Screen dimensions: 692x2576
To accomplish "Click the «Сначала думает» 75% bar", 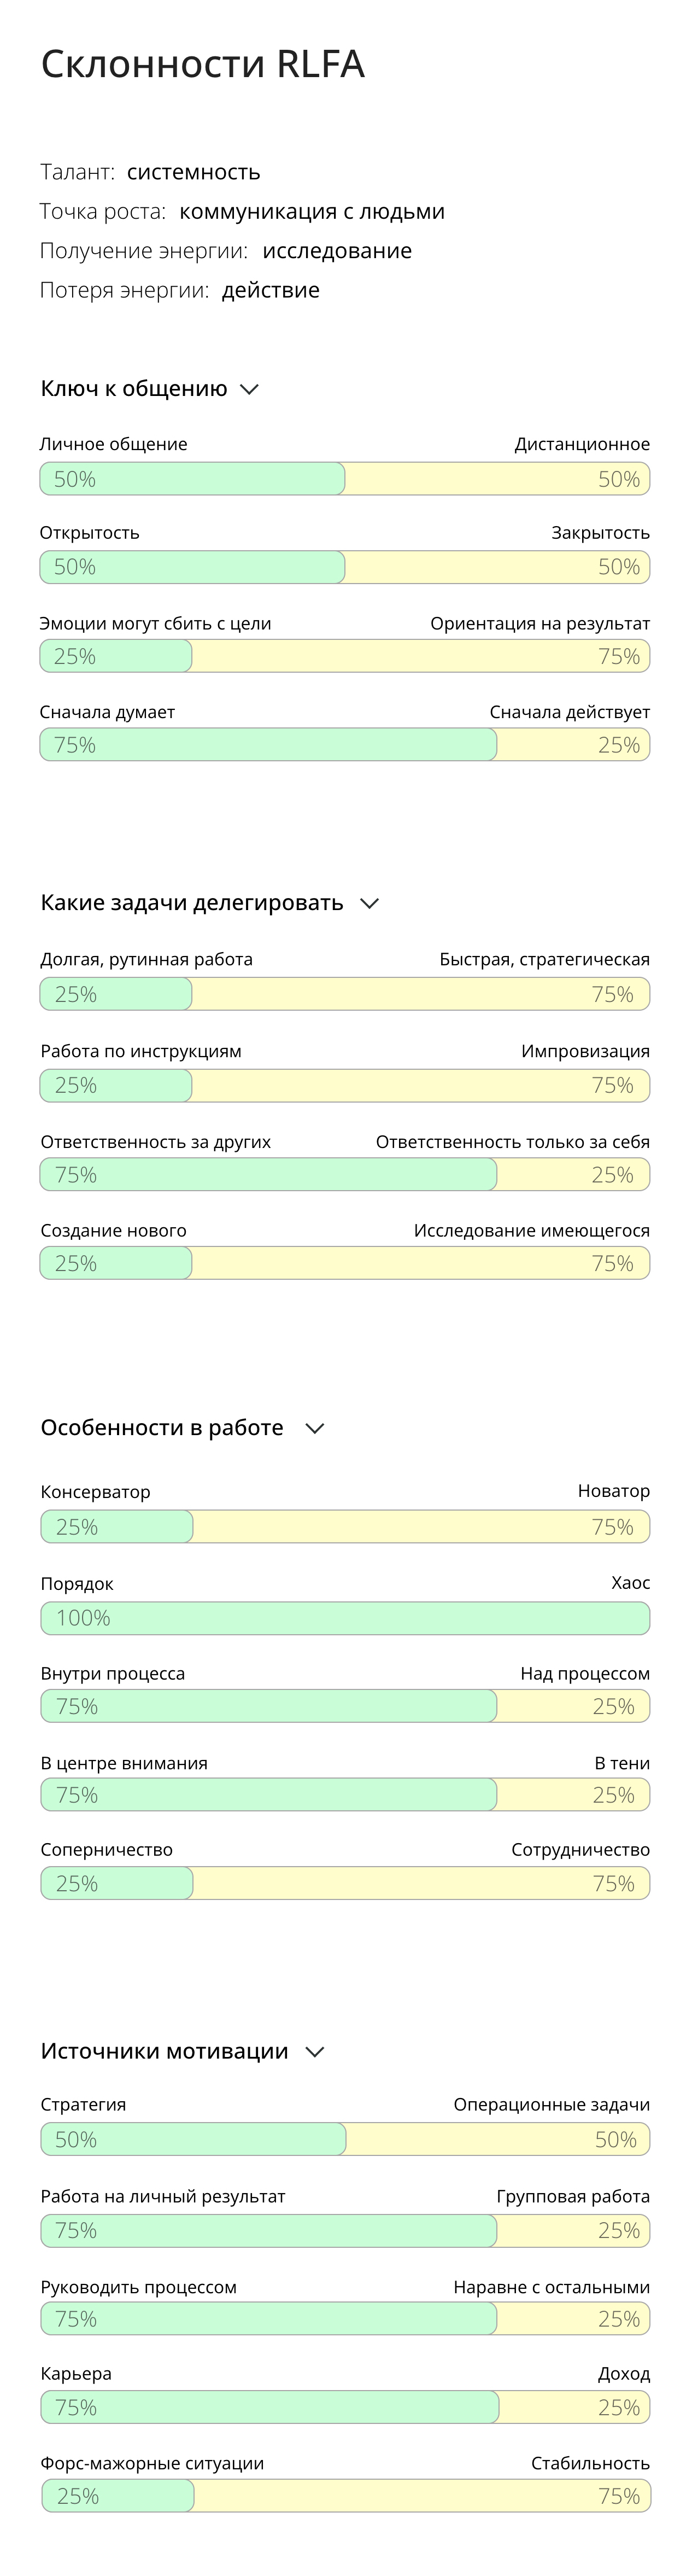I will click(268, 745).
